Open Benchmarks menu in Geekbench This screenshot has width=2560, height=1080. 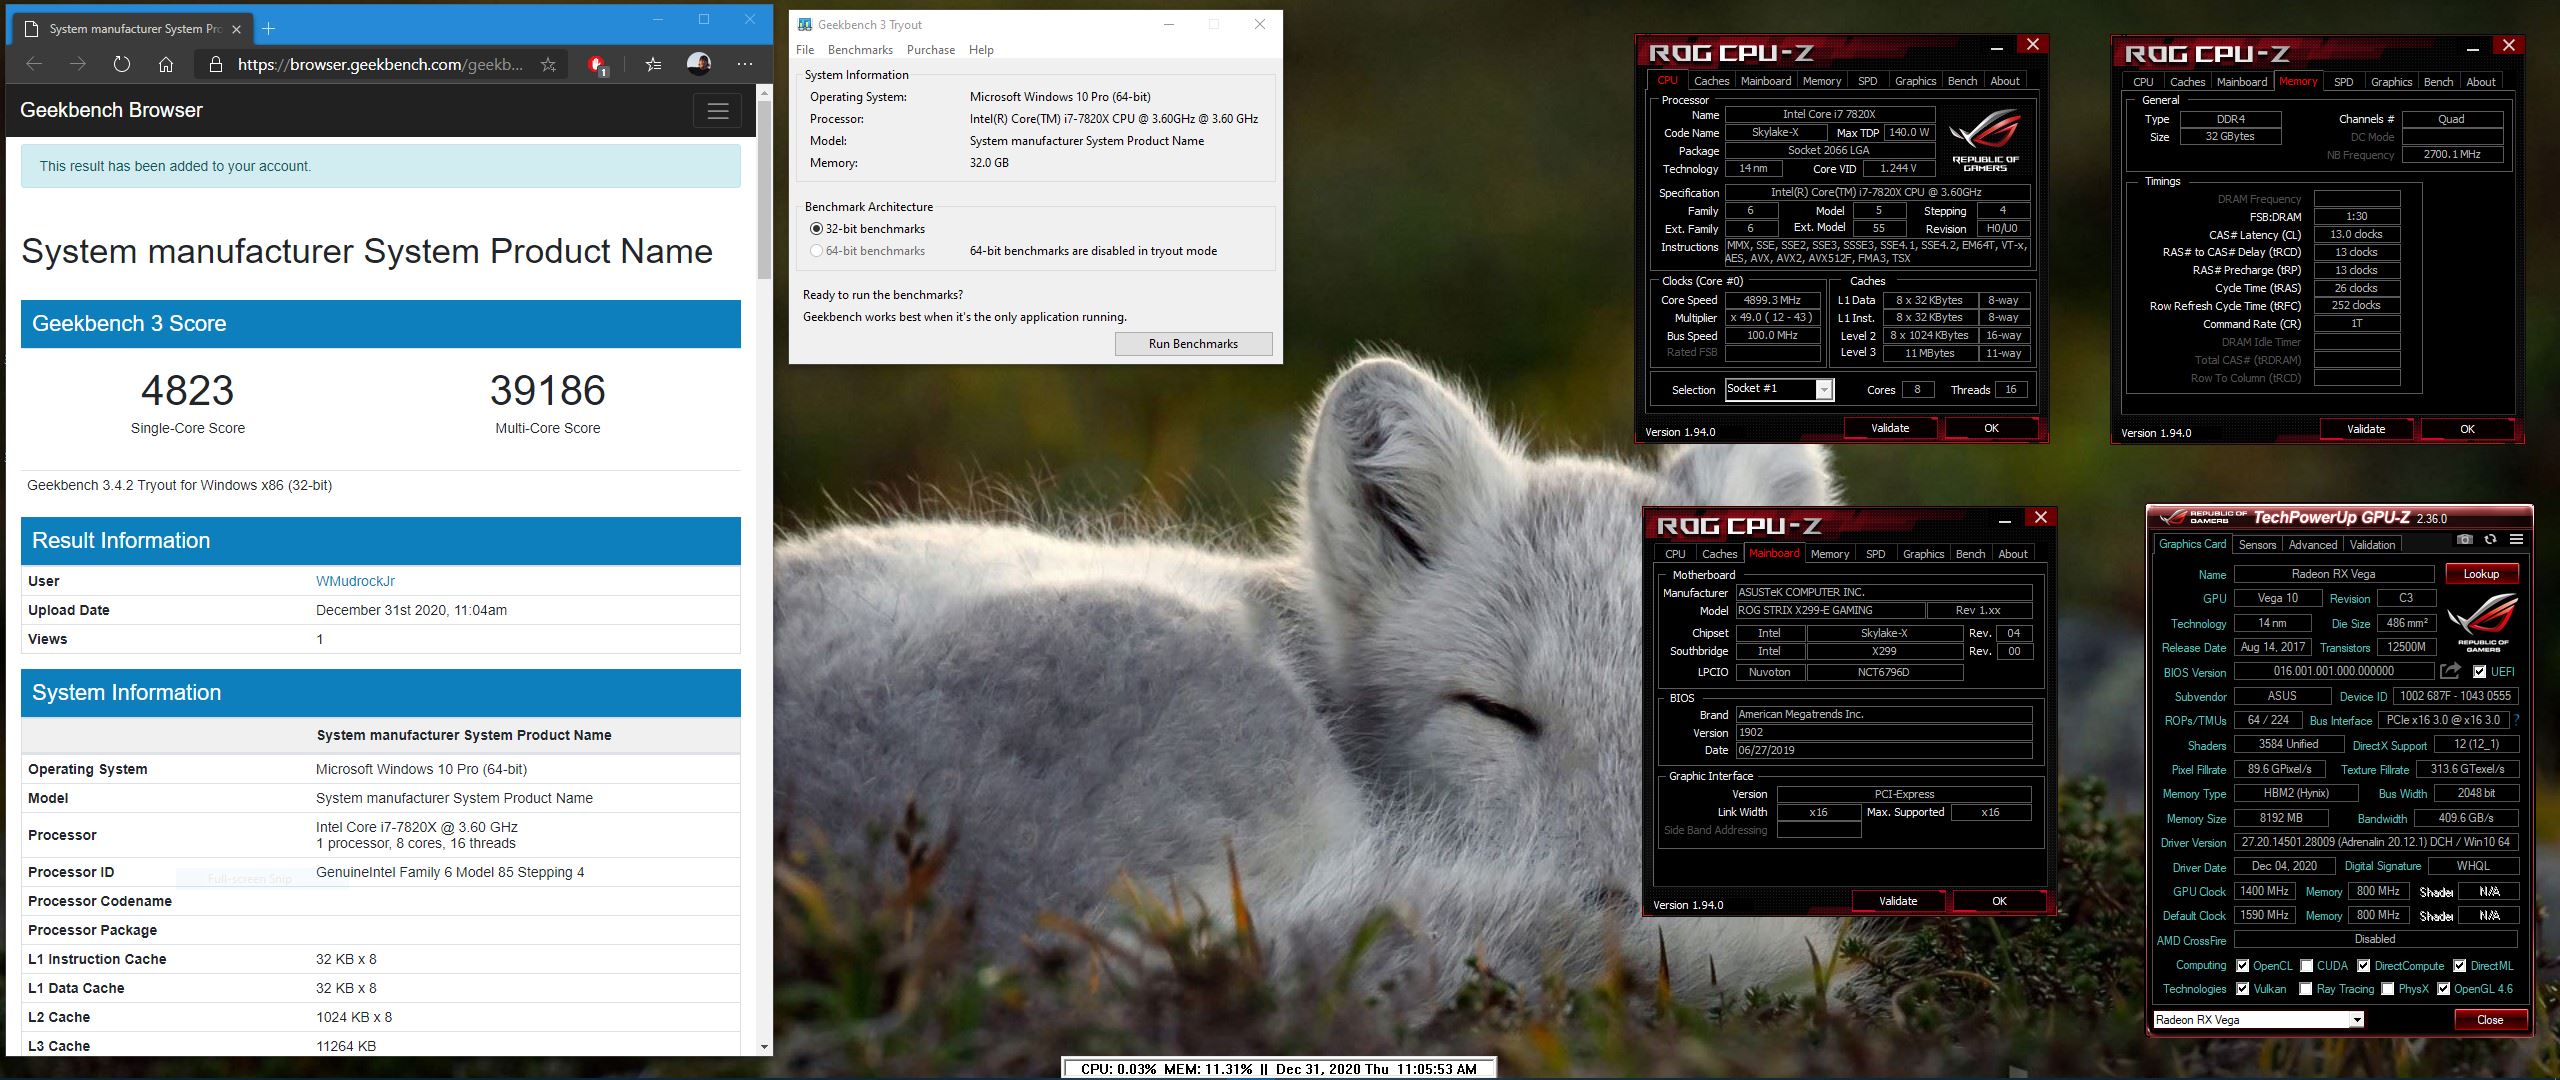[860, 50]
